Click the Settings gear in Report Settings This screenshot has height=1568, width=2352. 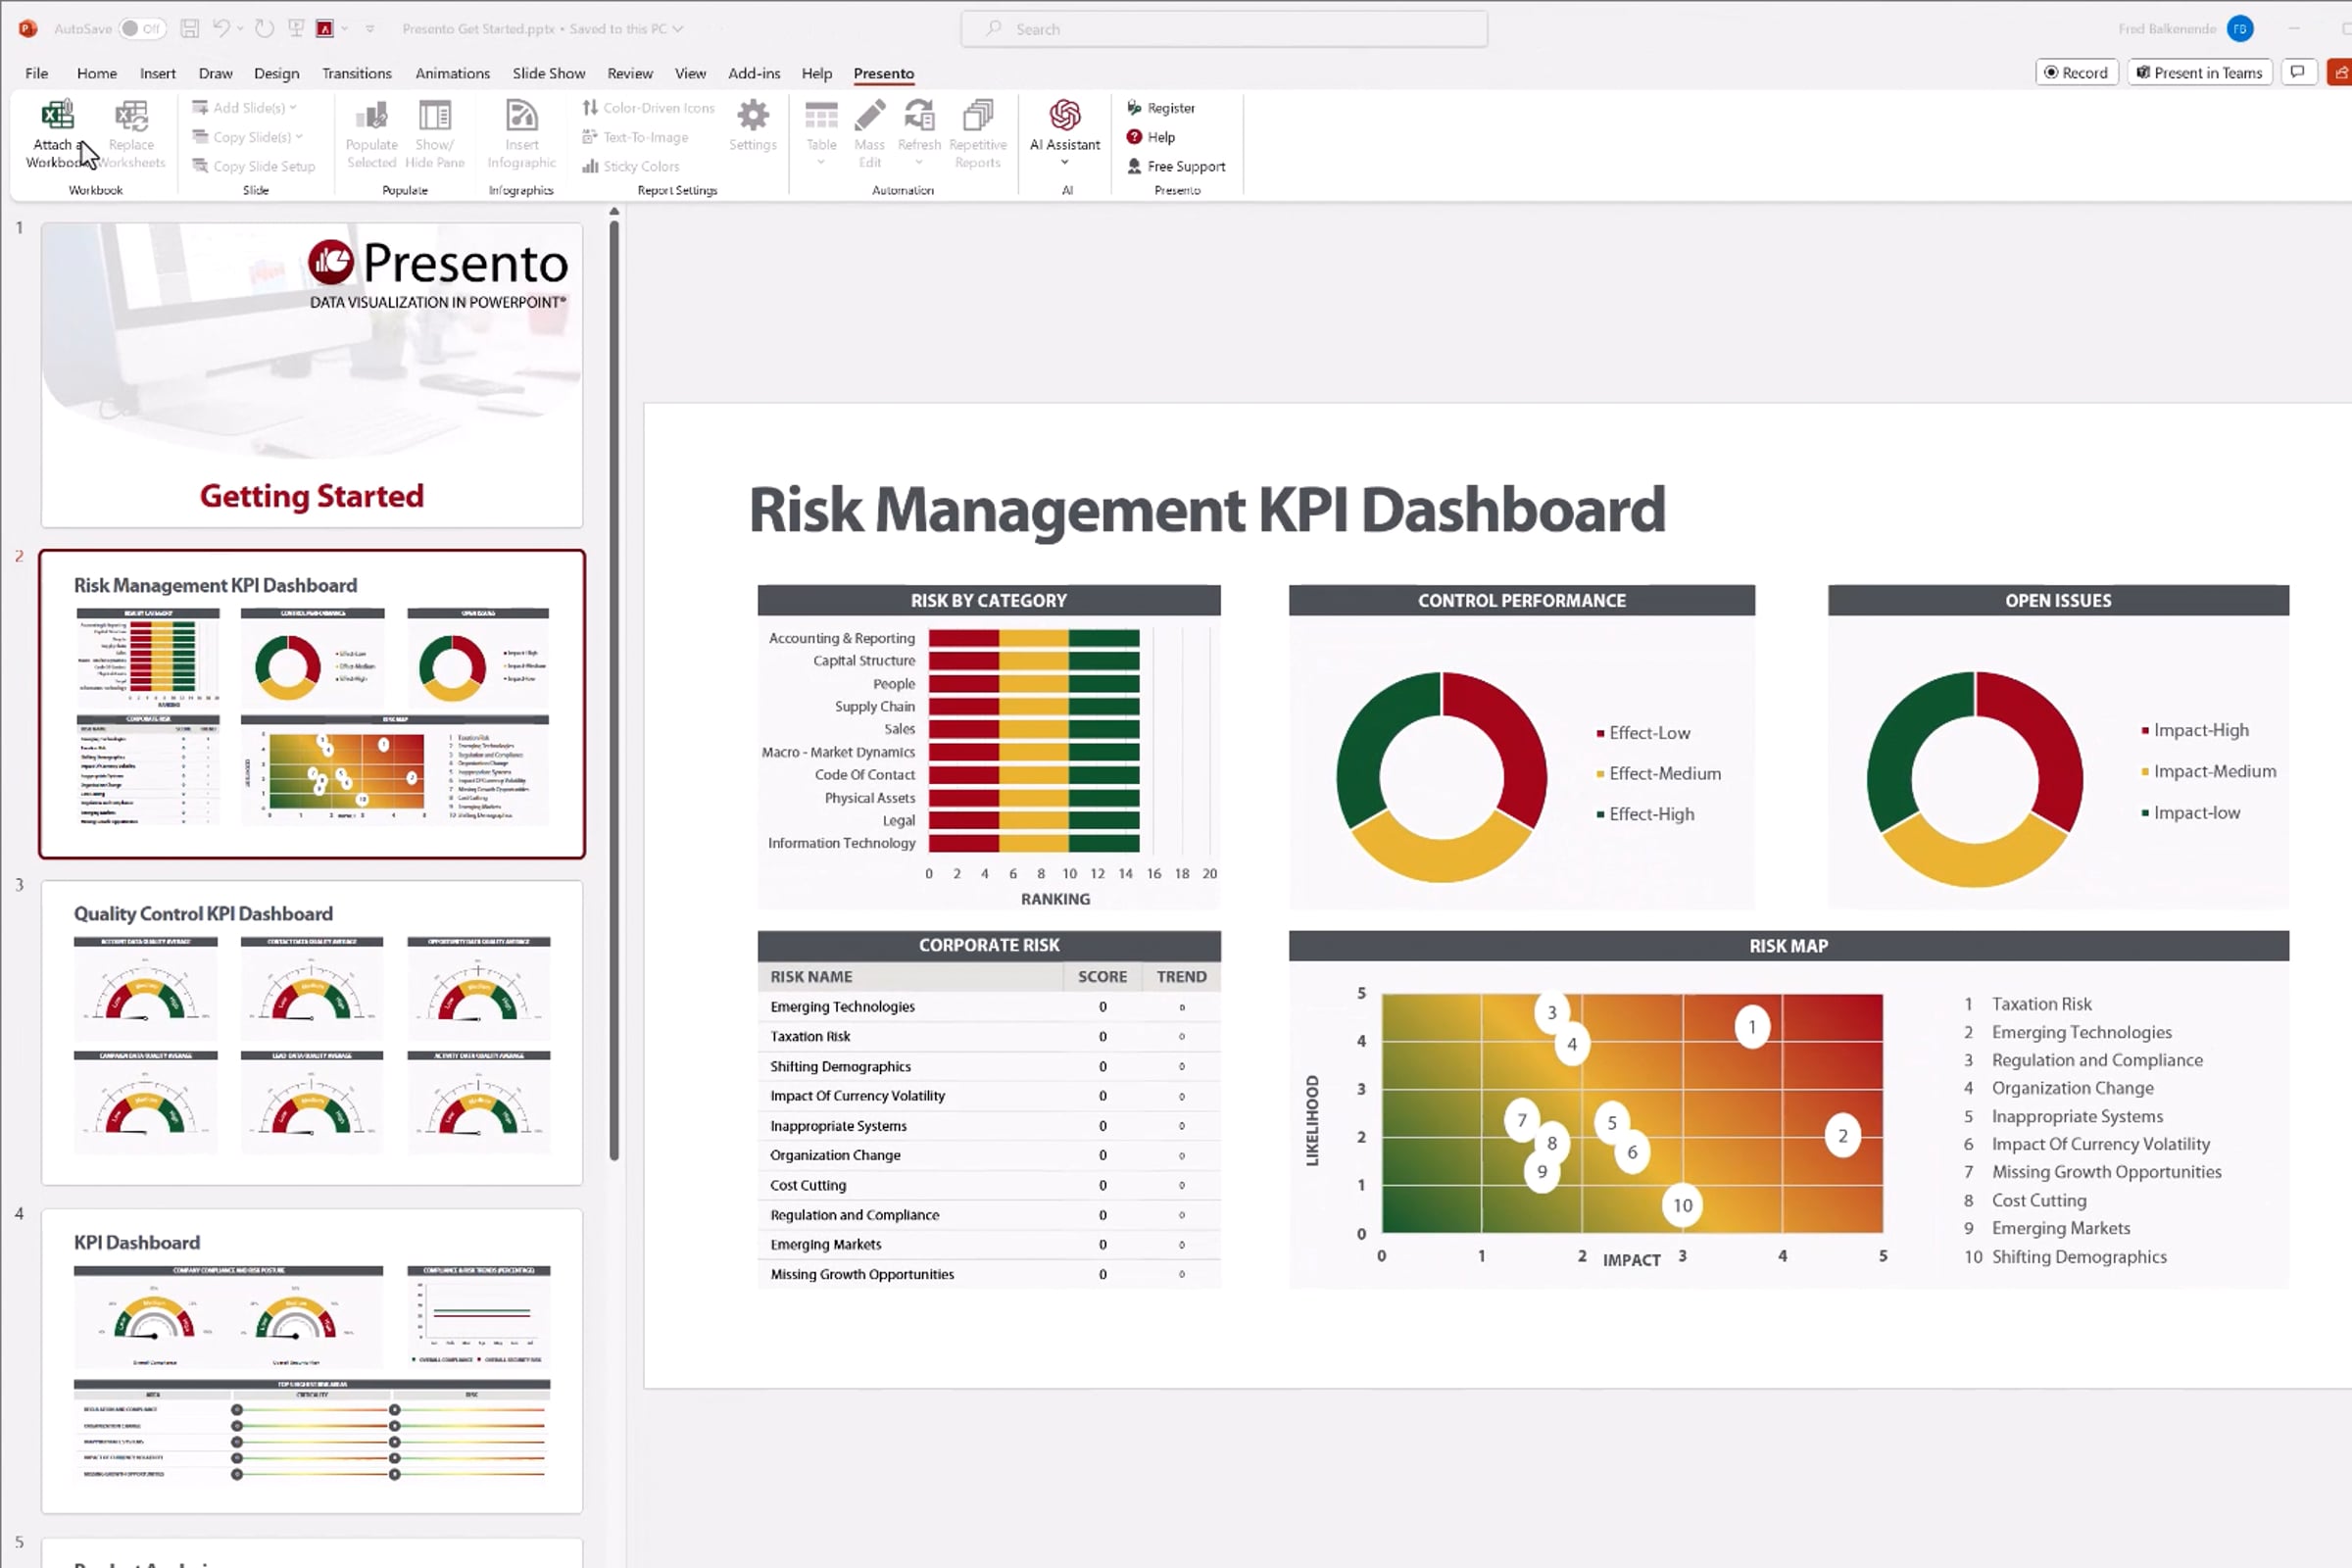coord(752,116)
